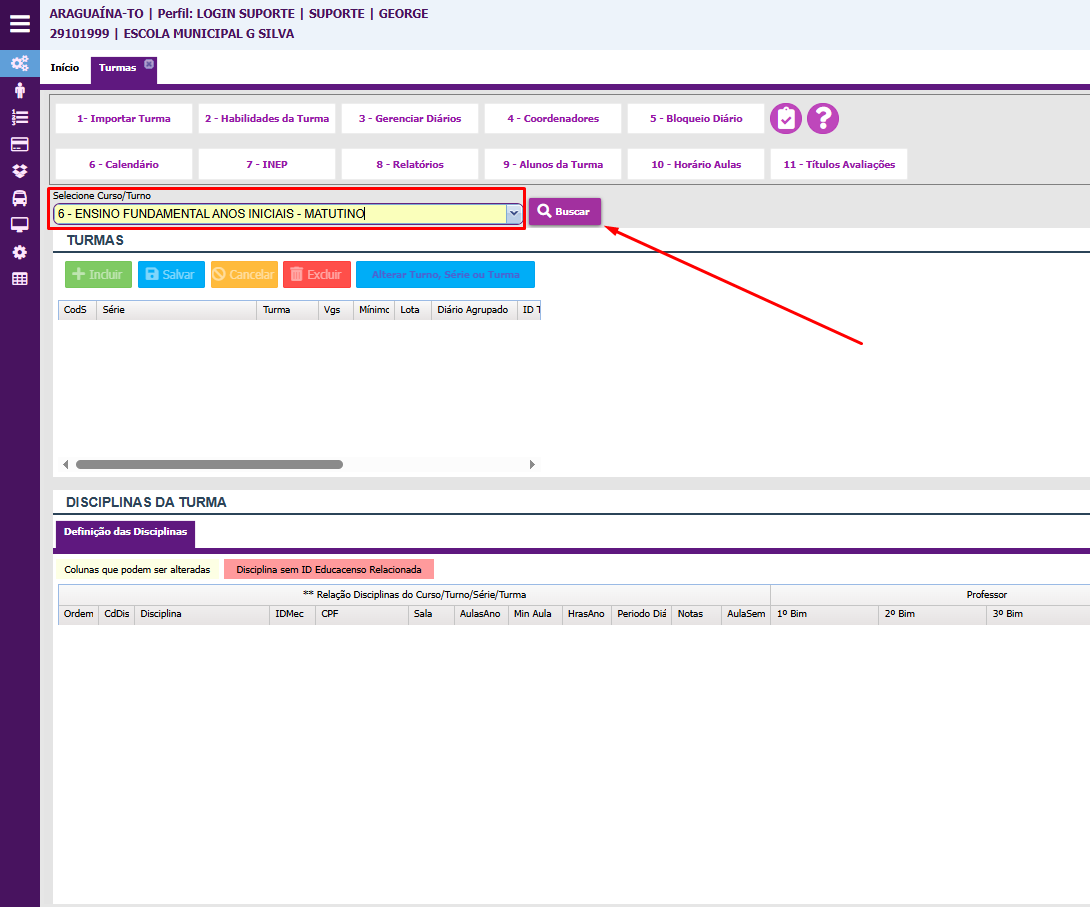Open 8 - Relatórios
Image resolution: width=1090 pixels, height=907 pixels.
(x=410, y=165)
